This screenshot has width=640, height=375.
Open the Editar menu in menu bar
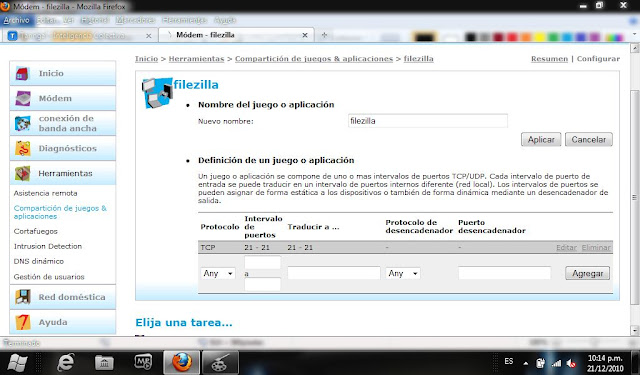coord(46,20)
